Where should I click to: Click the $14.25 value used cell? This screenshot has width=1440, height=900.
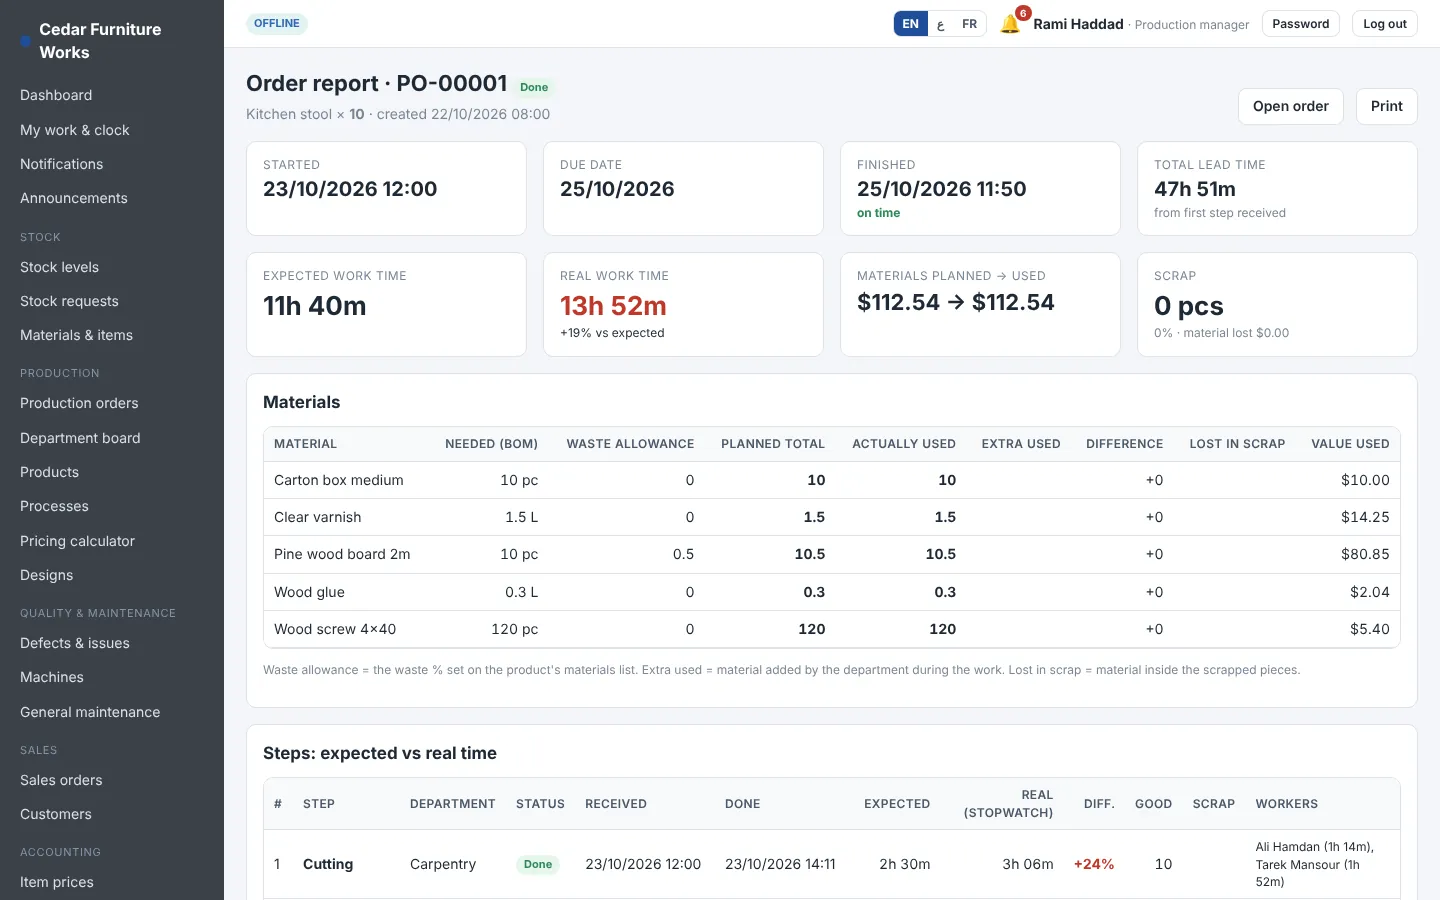(1365, 517)
